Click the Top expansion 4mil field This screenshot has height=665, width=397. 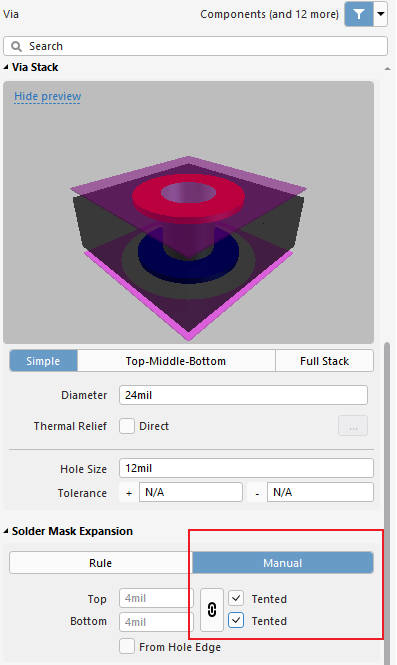tap(156, 598)
